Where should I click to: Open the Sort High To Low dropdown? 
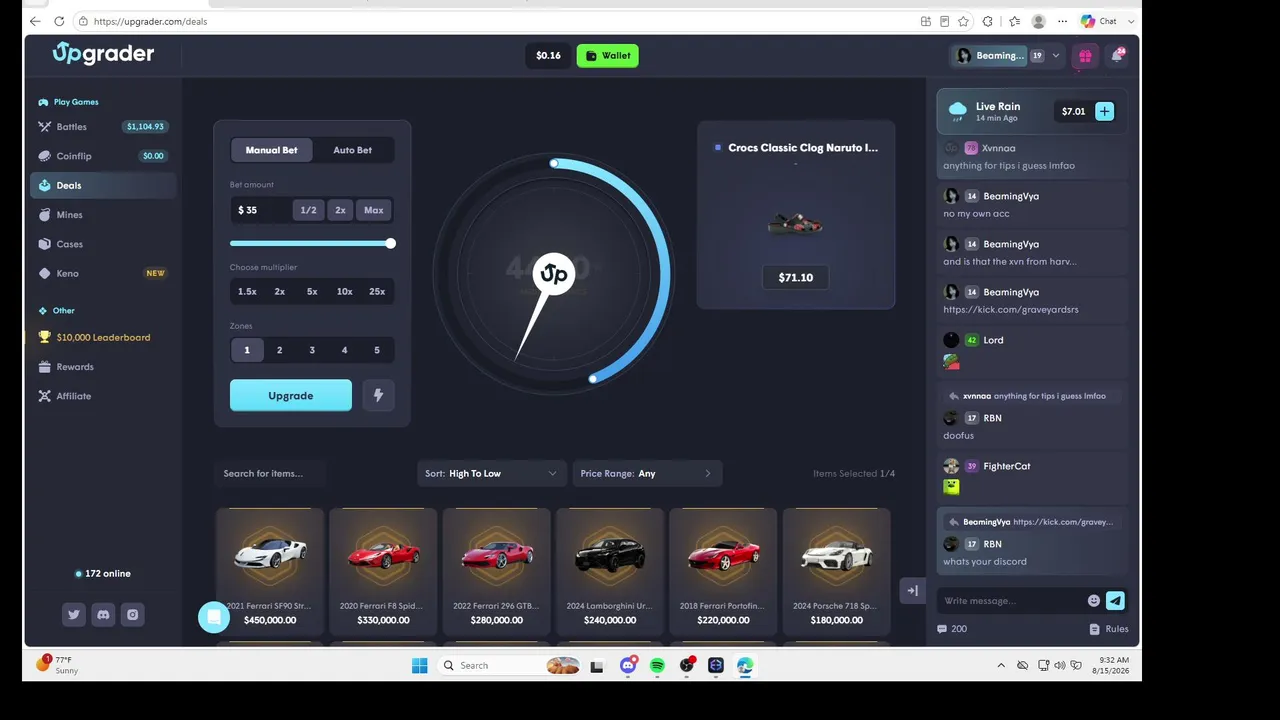[491, 473]
